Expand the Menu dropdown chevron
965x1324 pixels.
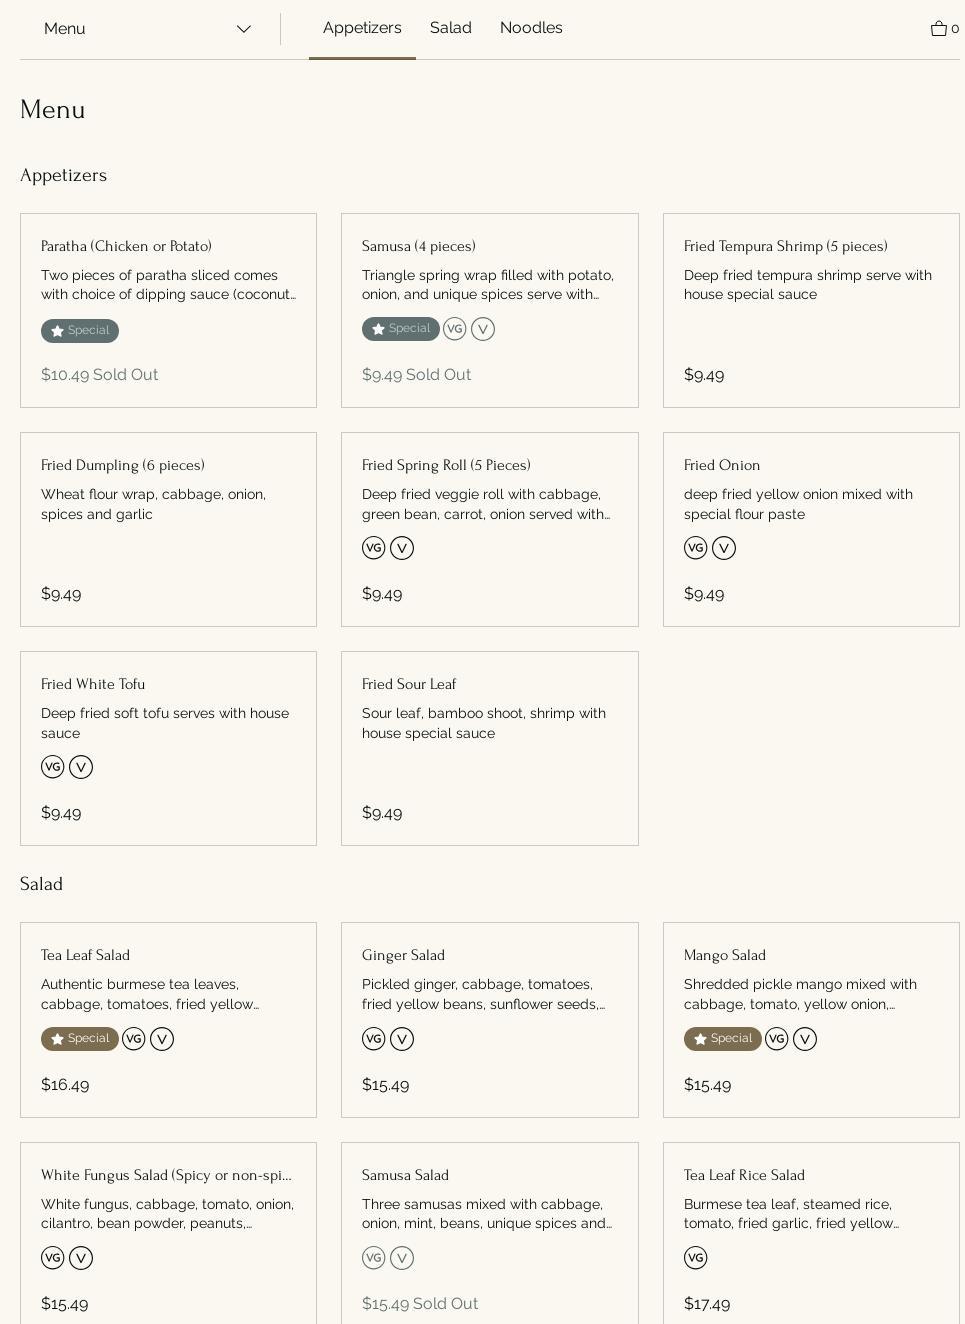pos(243,29)
